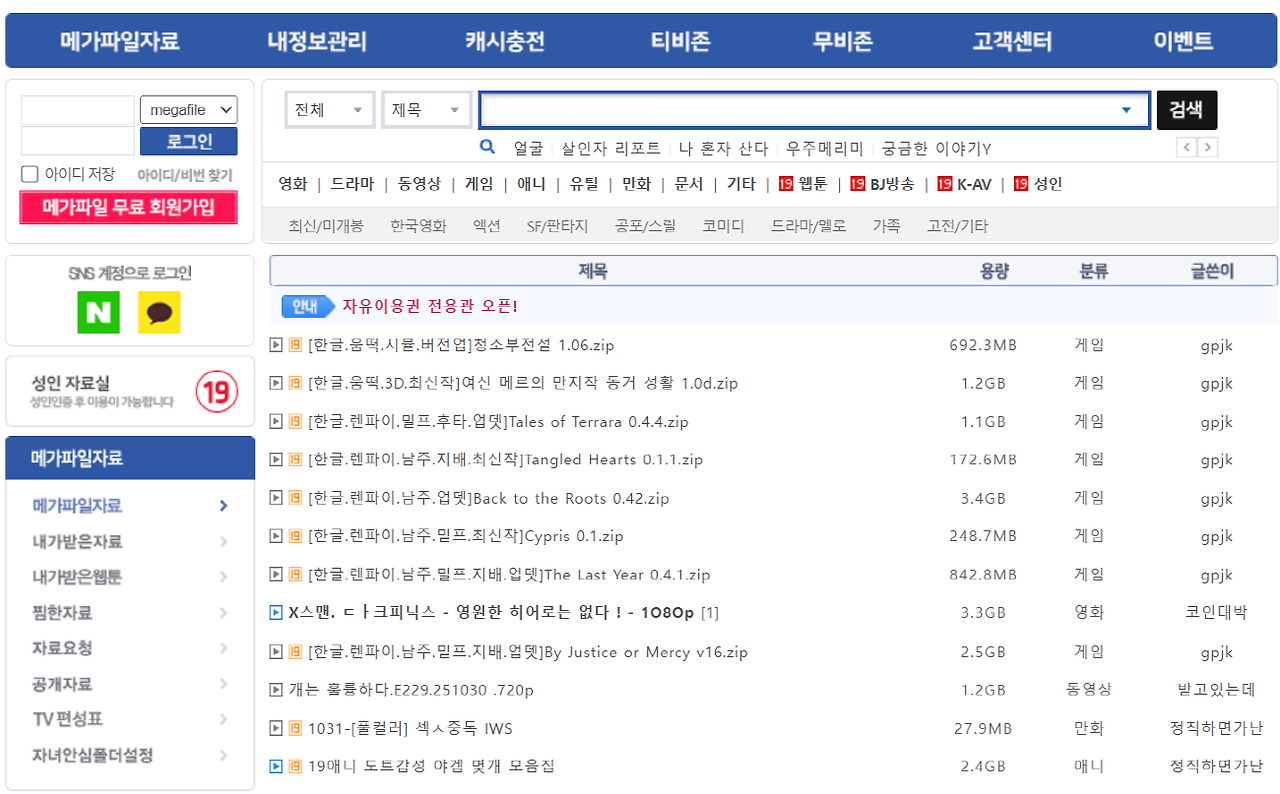Click the Naver SNS login icon

tap(98, 312)
